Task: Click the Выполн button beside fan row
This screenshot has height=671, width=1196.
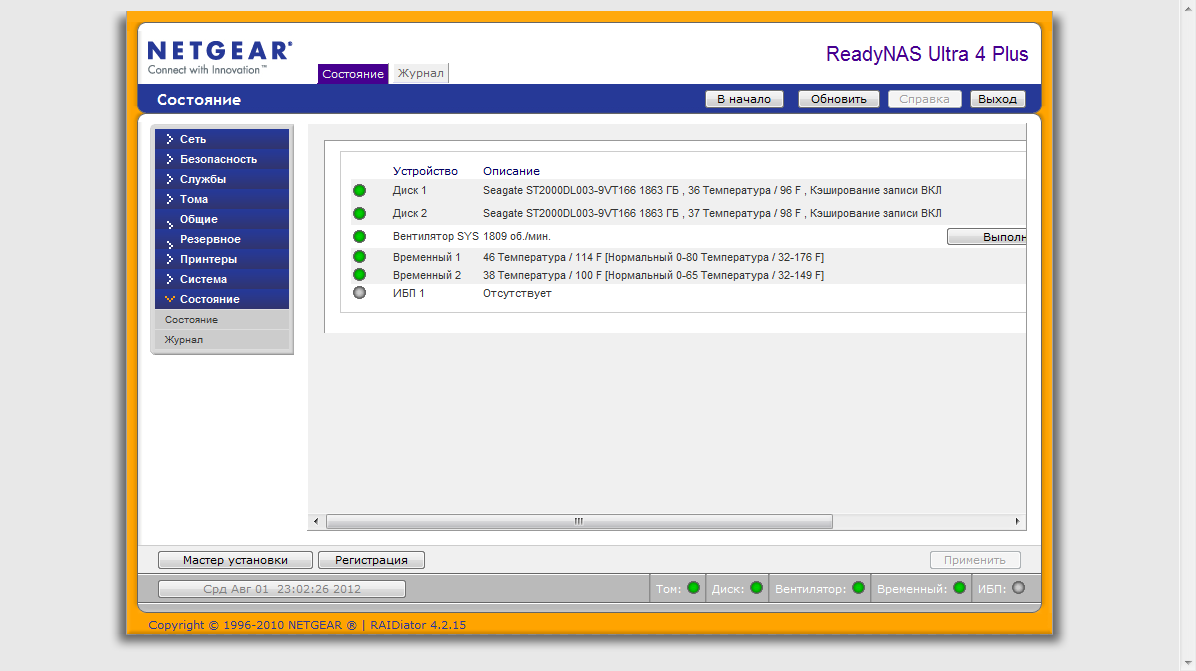Action: tap(986, 236)
